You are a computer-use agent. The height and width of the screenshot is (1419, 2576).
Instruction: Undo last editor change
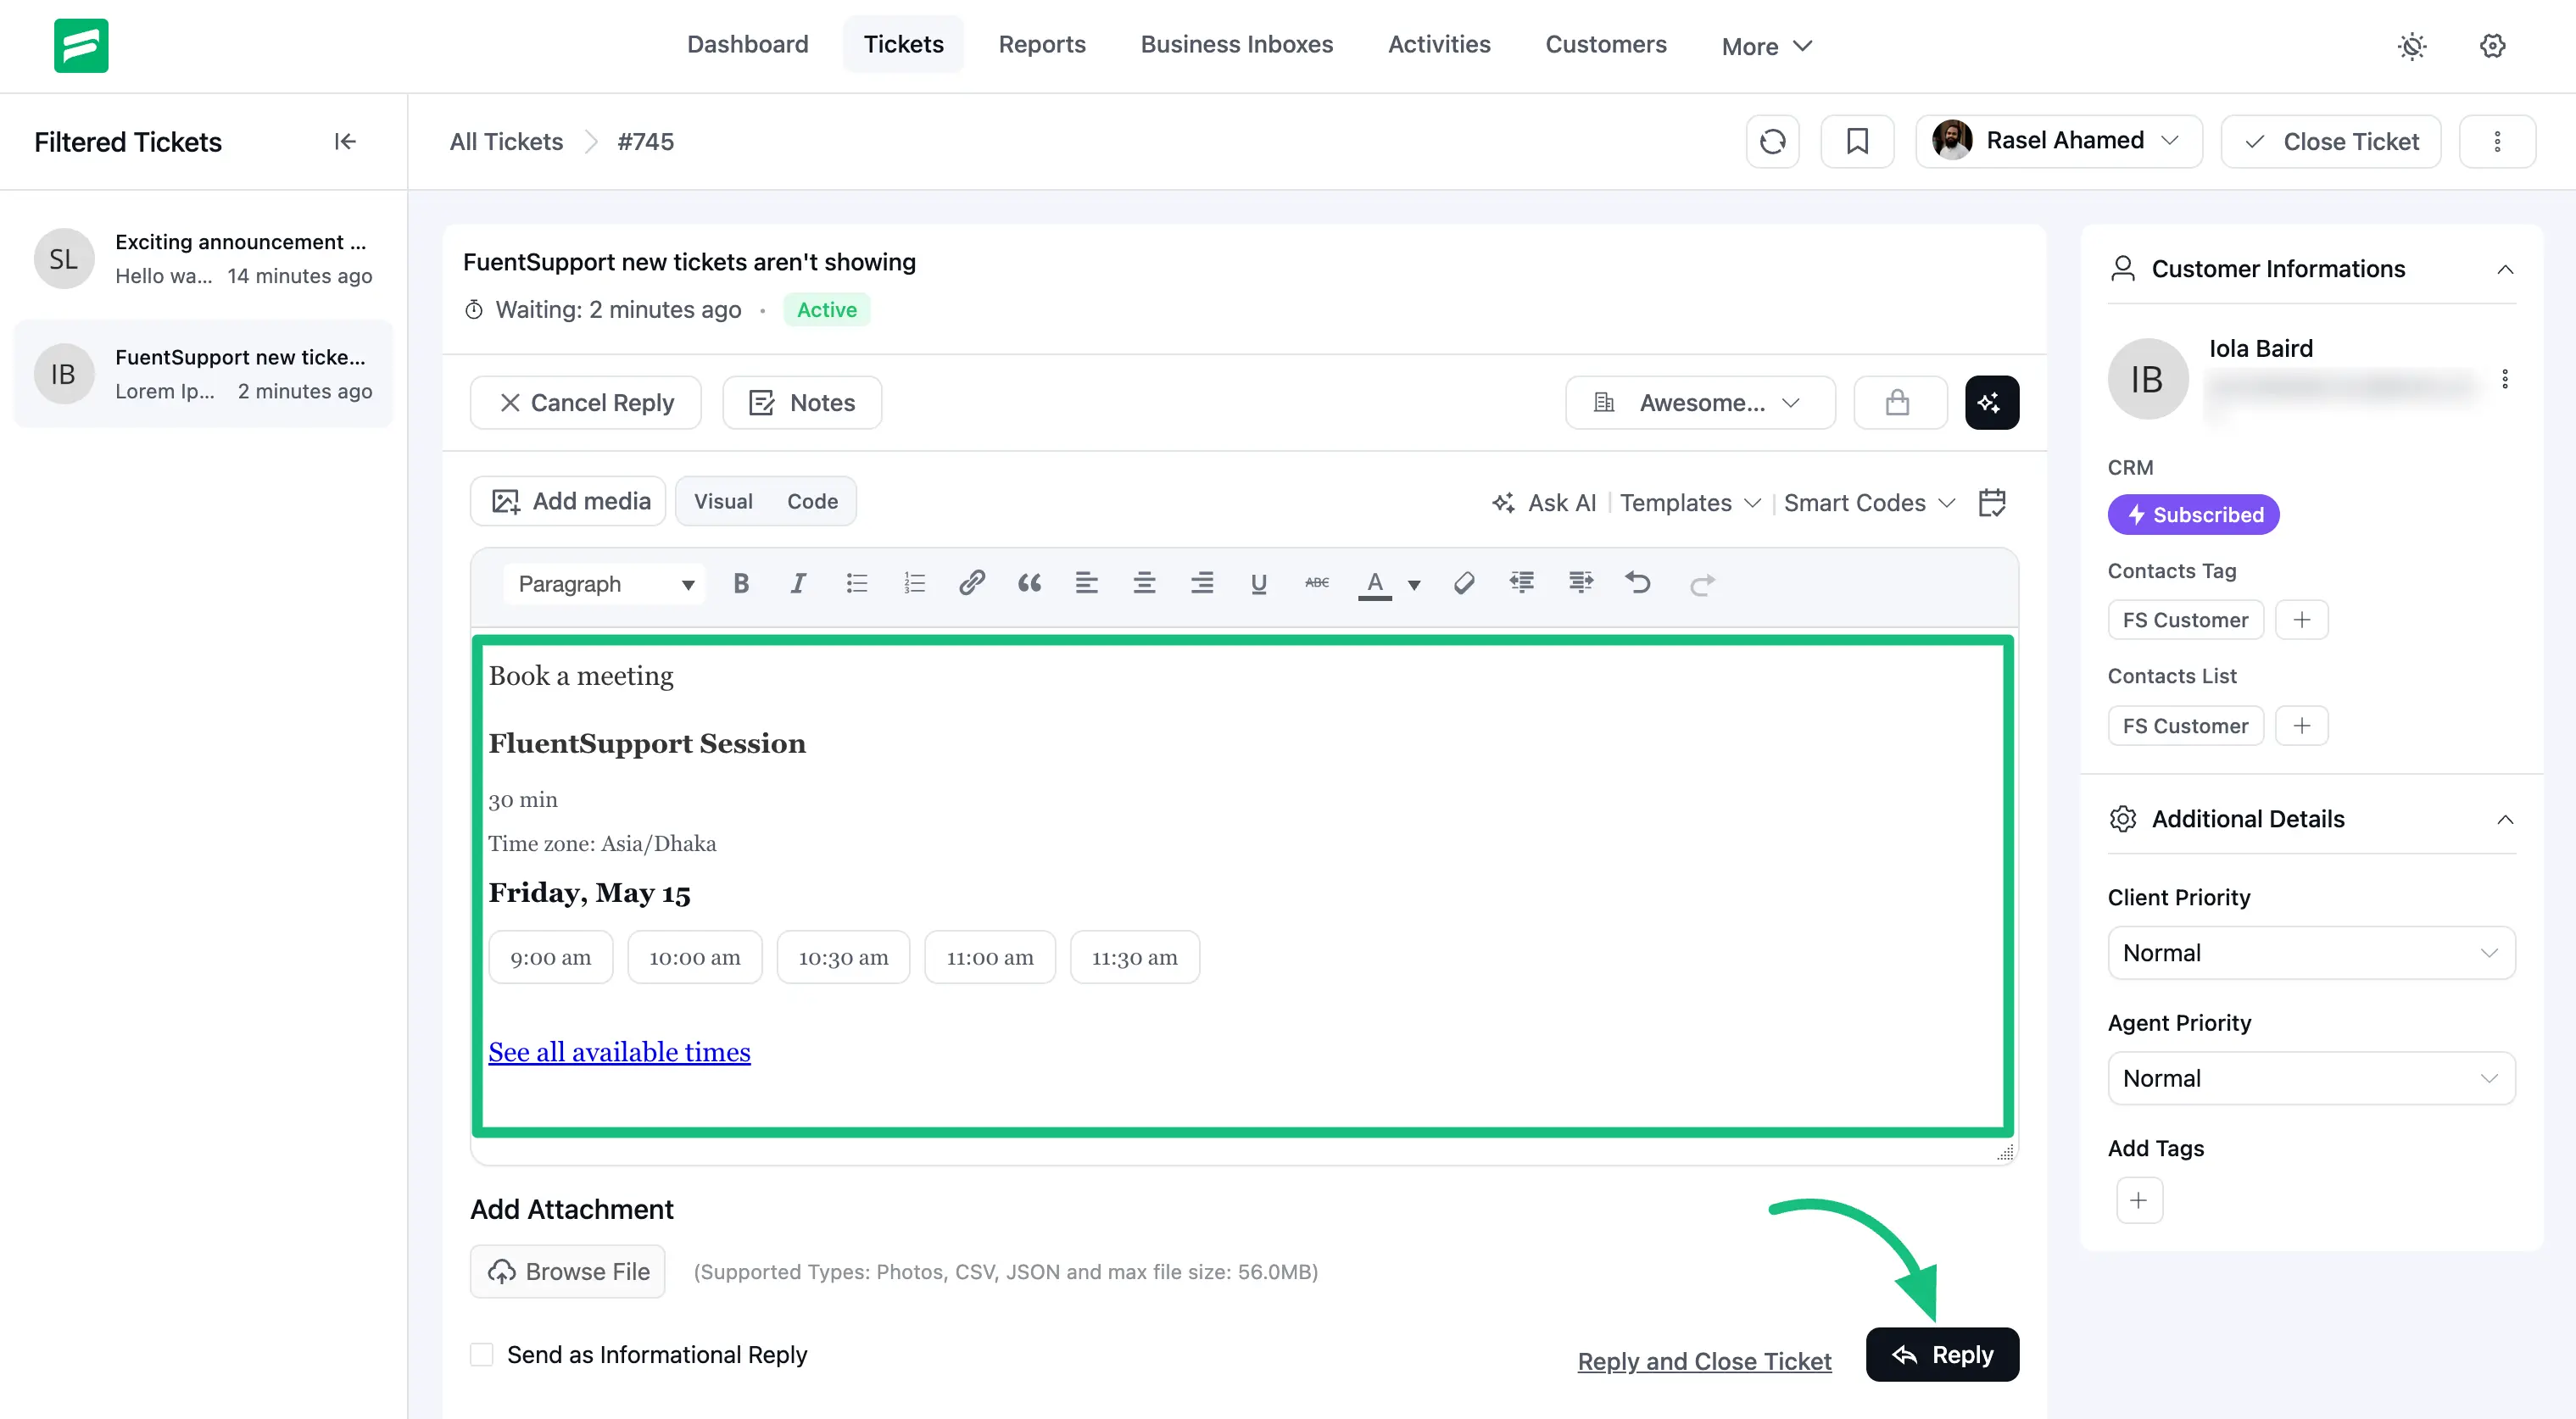(x=1638, y=583)
